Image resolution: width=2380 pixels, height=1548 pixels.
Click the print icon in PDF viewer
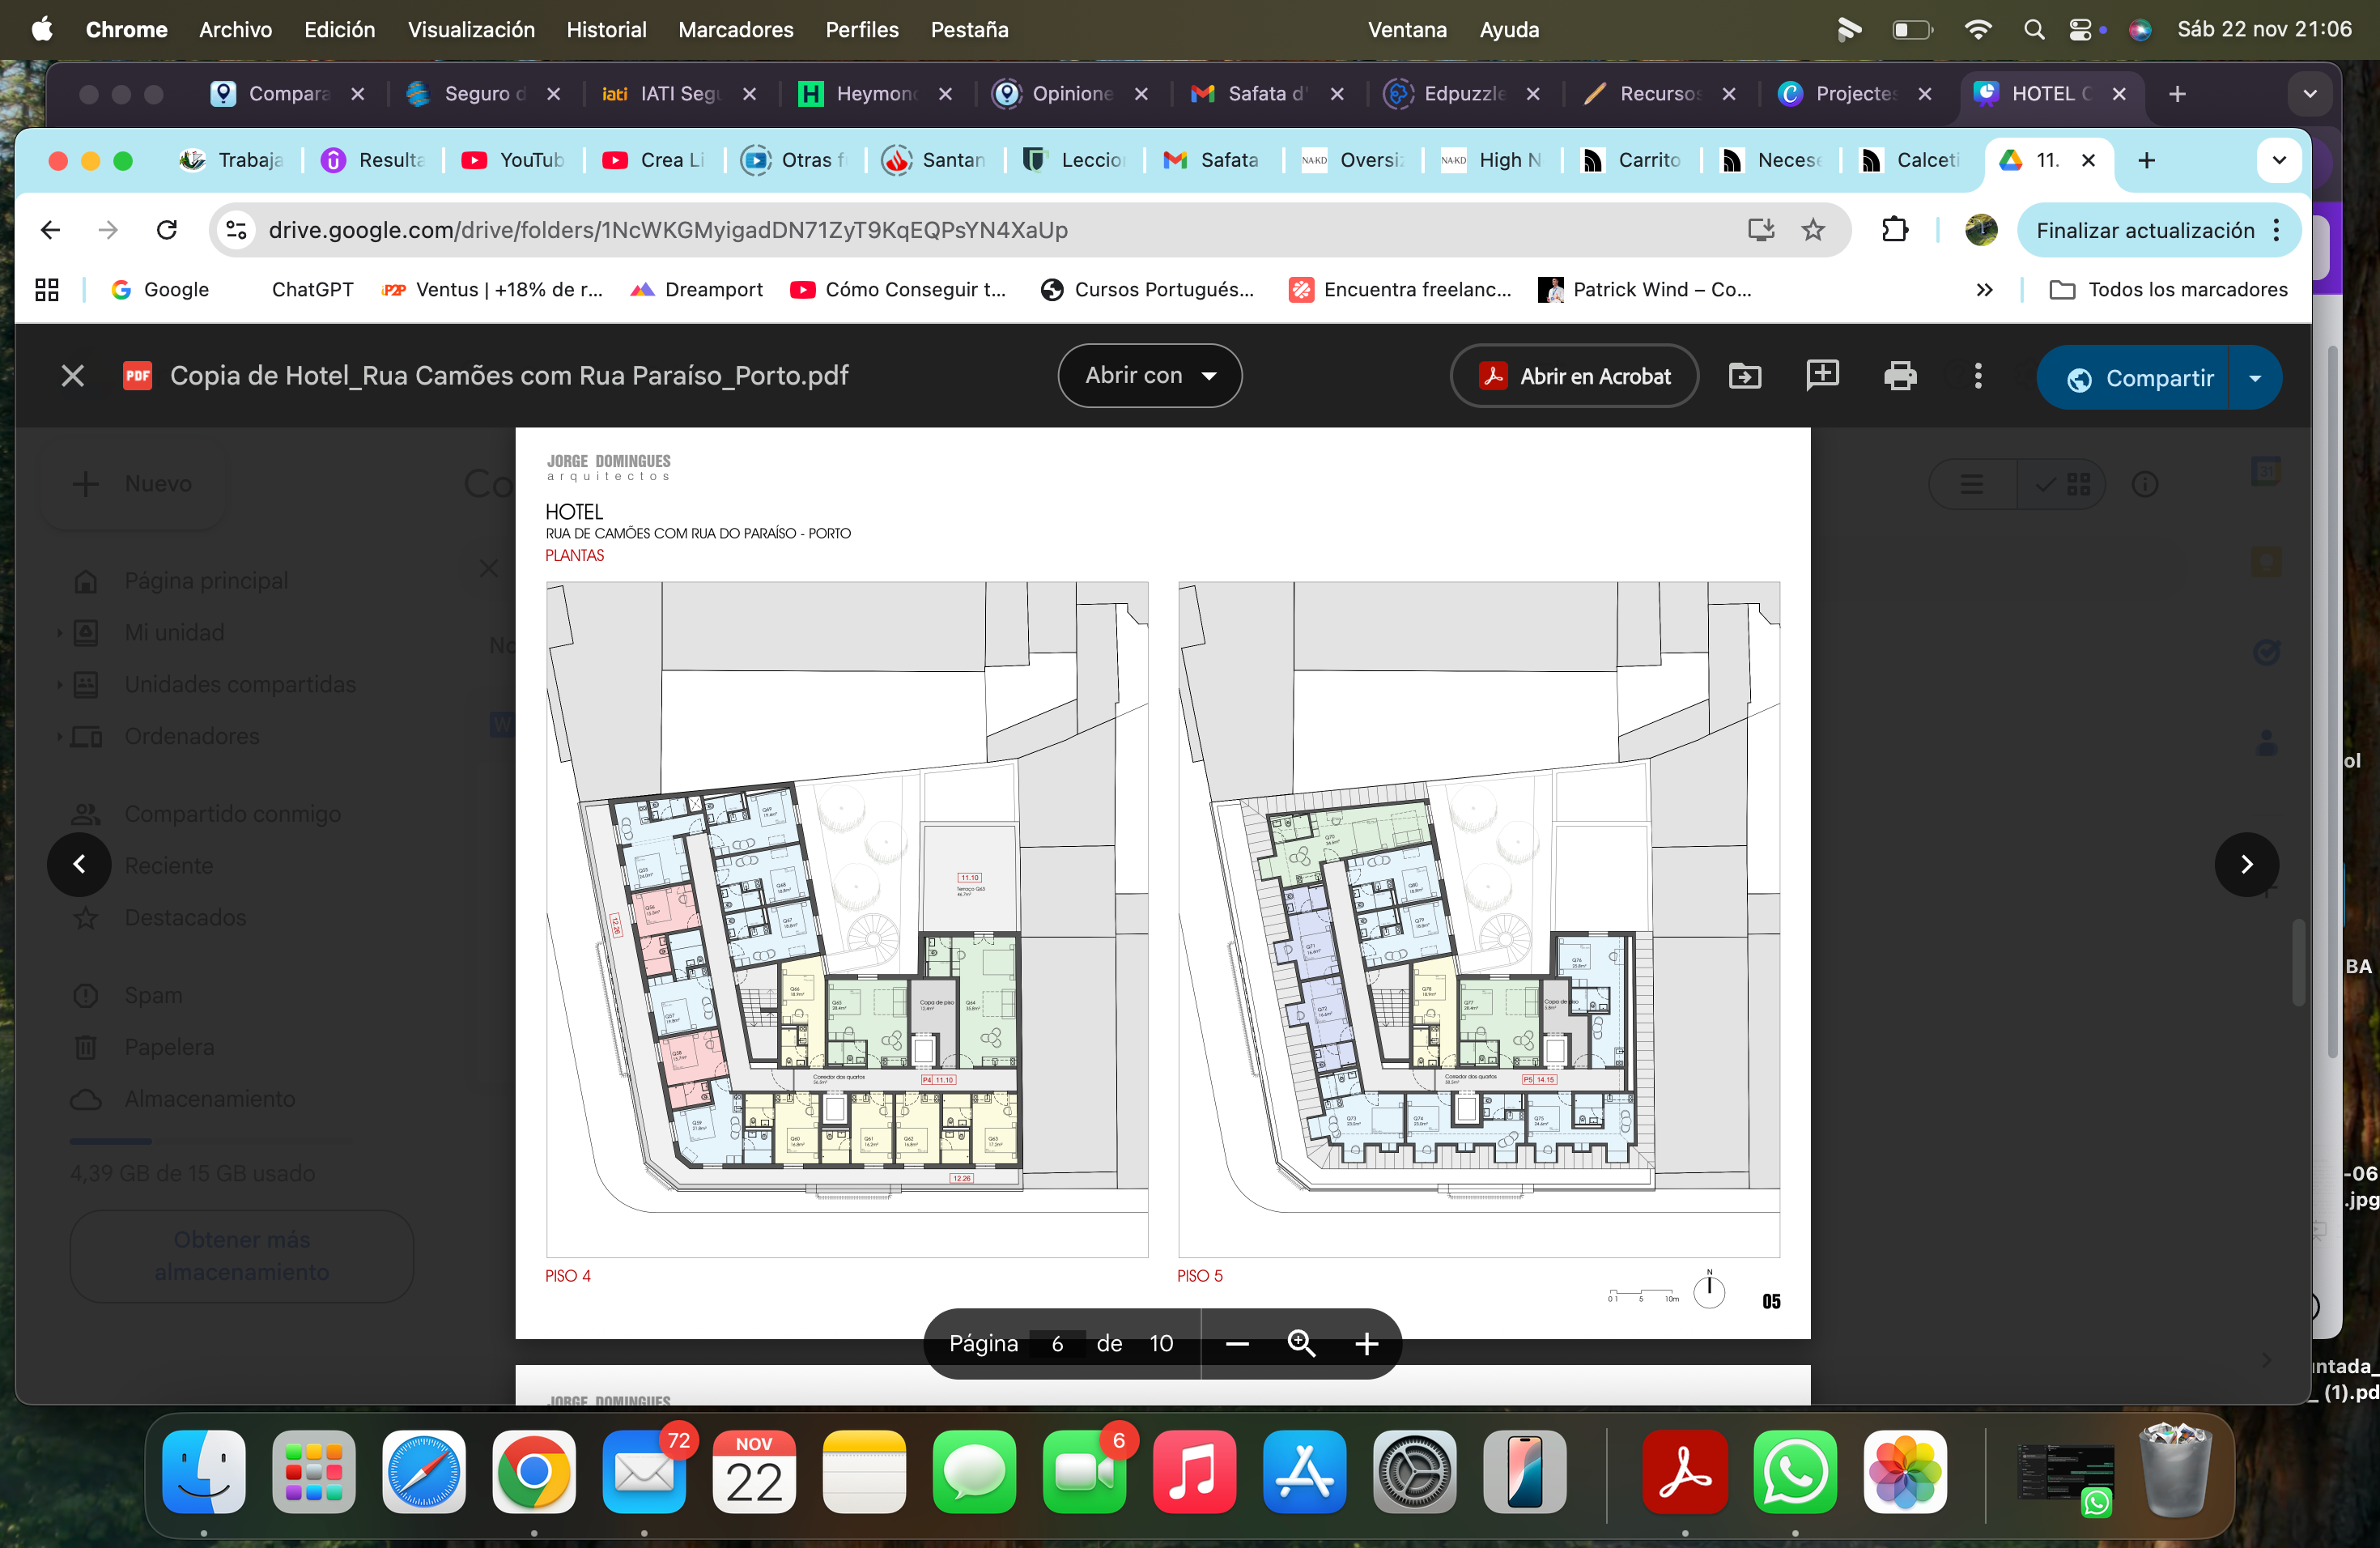coord(1899,376)
